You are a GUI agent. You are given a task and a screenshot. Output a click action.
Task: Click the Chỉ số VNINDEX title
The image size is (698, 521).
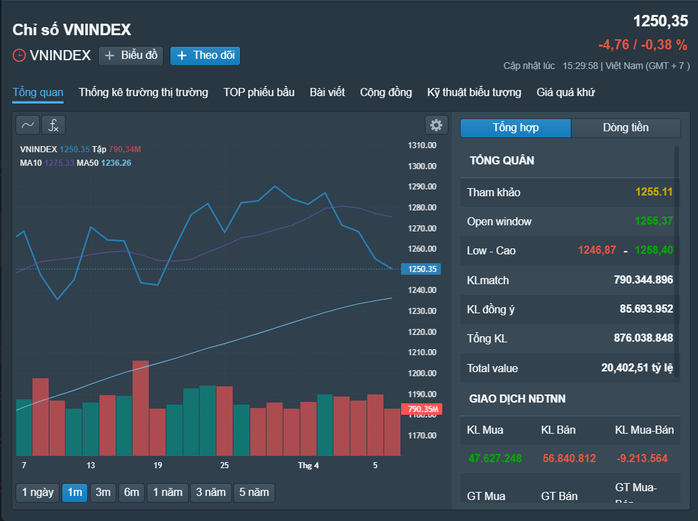click(x=72, y=30)
